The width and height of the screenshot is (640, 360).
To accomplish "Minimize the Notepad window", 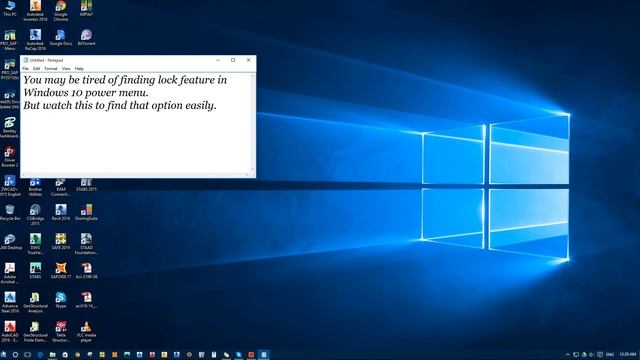I will (x=218, y=60).
